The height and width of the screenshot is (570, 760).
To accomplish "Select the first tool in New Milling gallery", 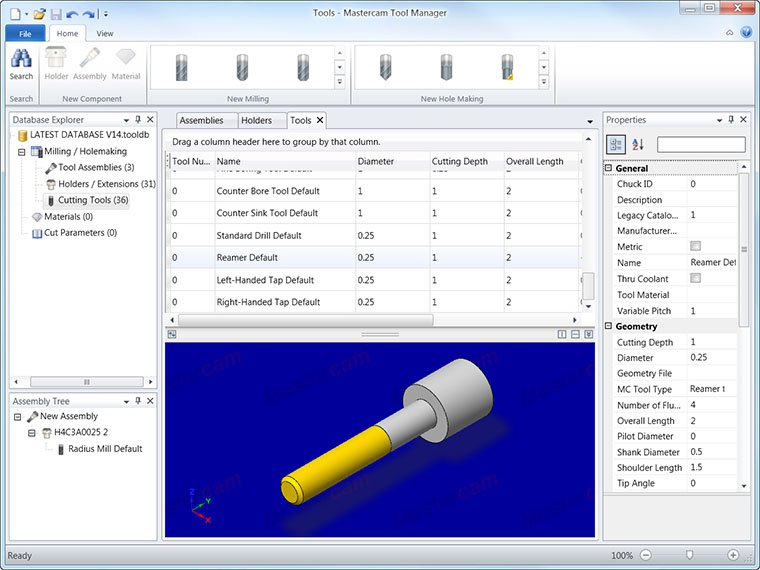I will pos(181,67).
